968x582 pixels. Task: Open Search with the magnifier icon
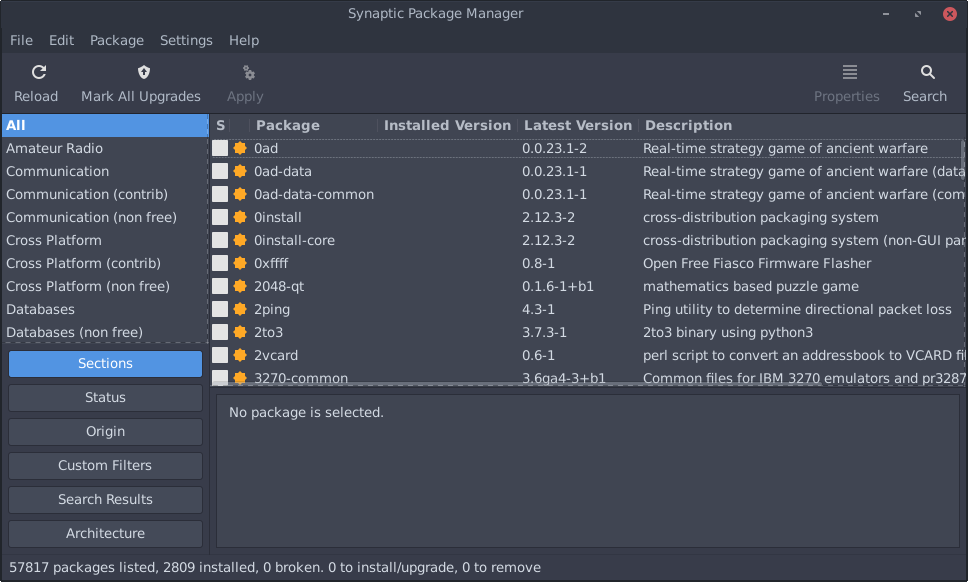tap(927, 72)
